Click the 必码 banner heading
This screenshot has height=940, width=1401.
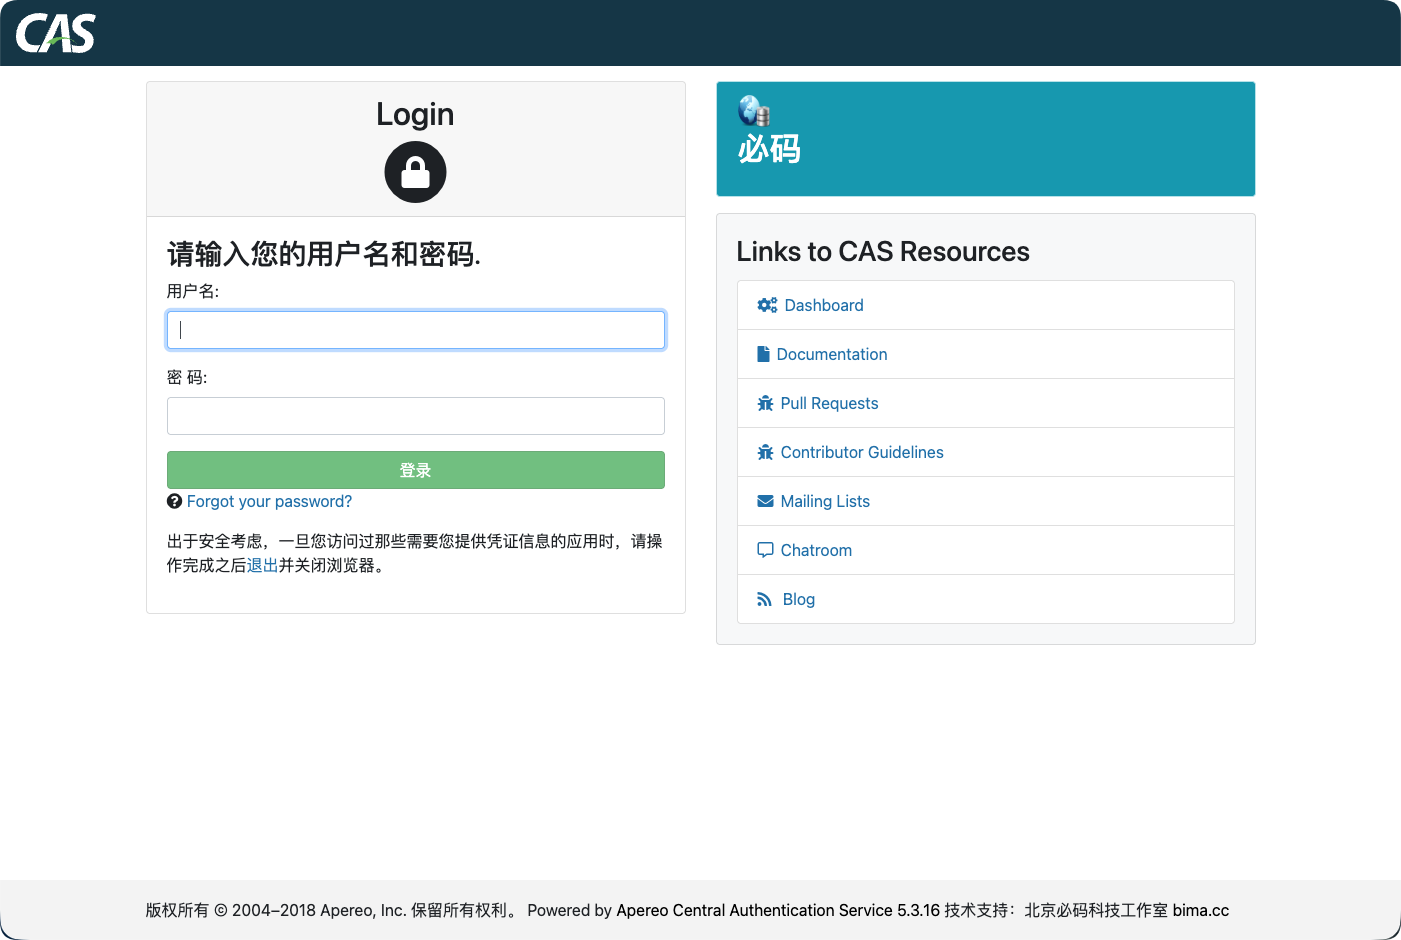768,149
